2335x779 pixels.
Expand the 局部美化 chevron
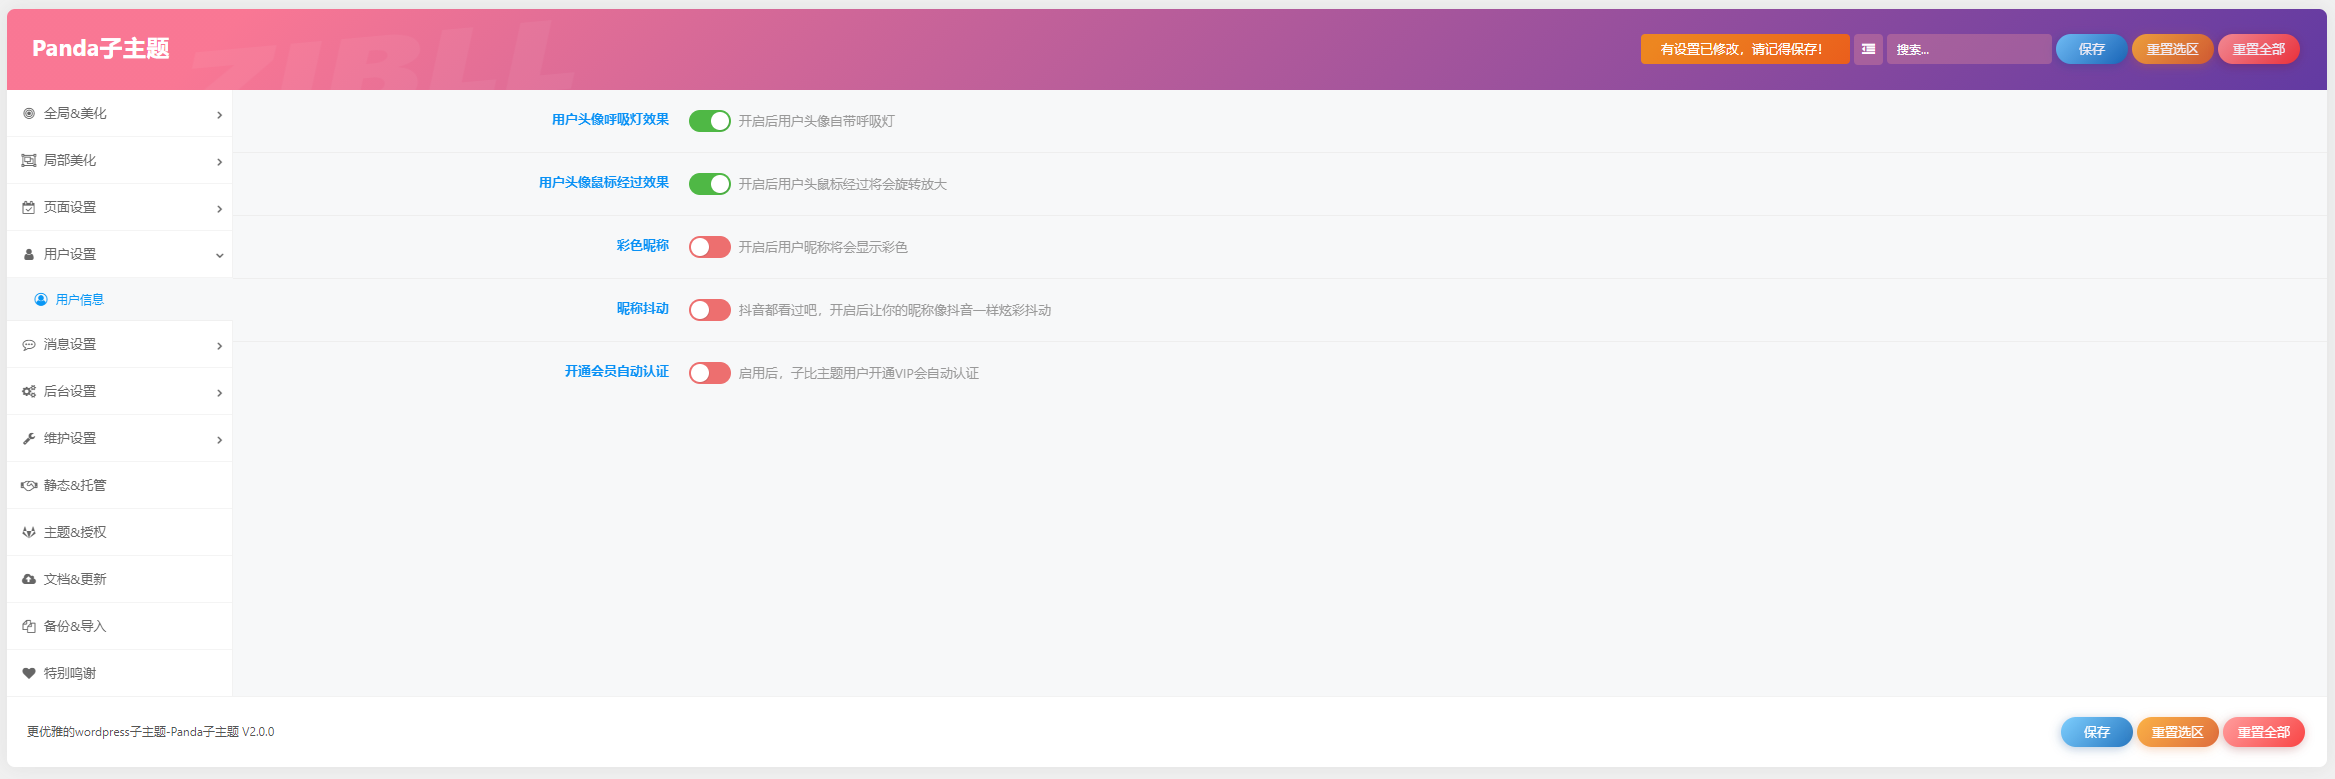point(219,162)
